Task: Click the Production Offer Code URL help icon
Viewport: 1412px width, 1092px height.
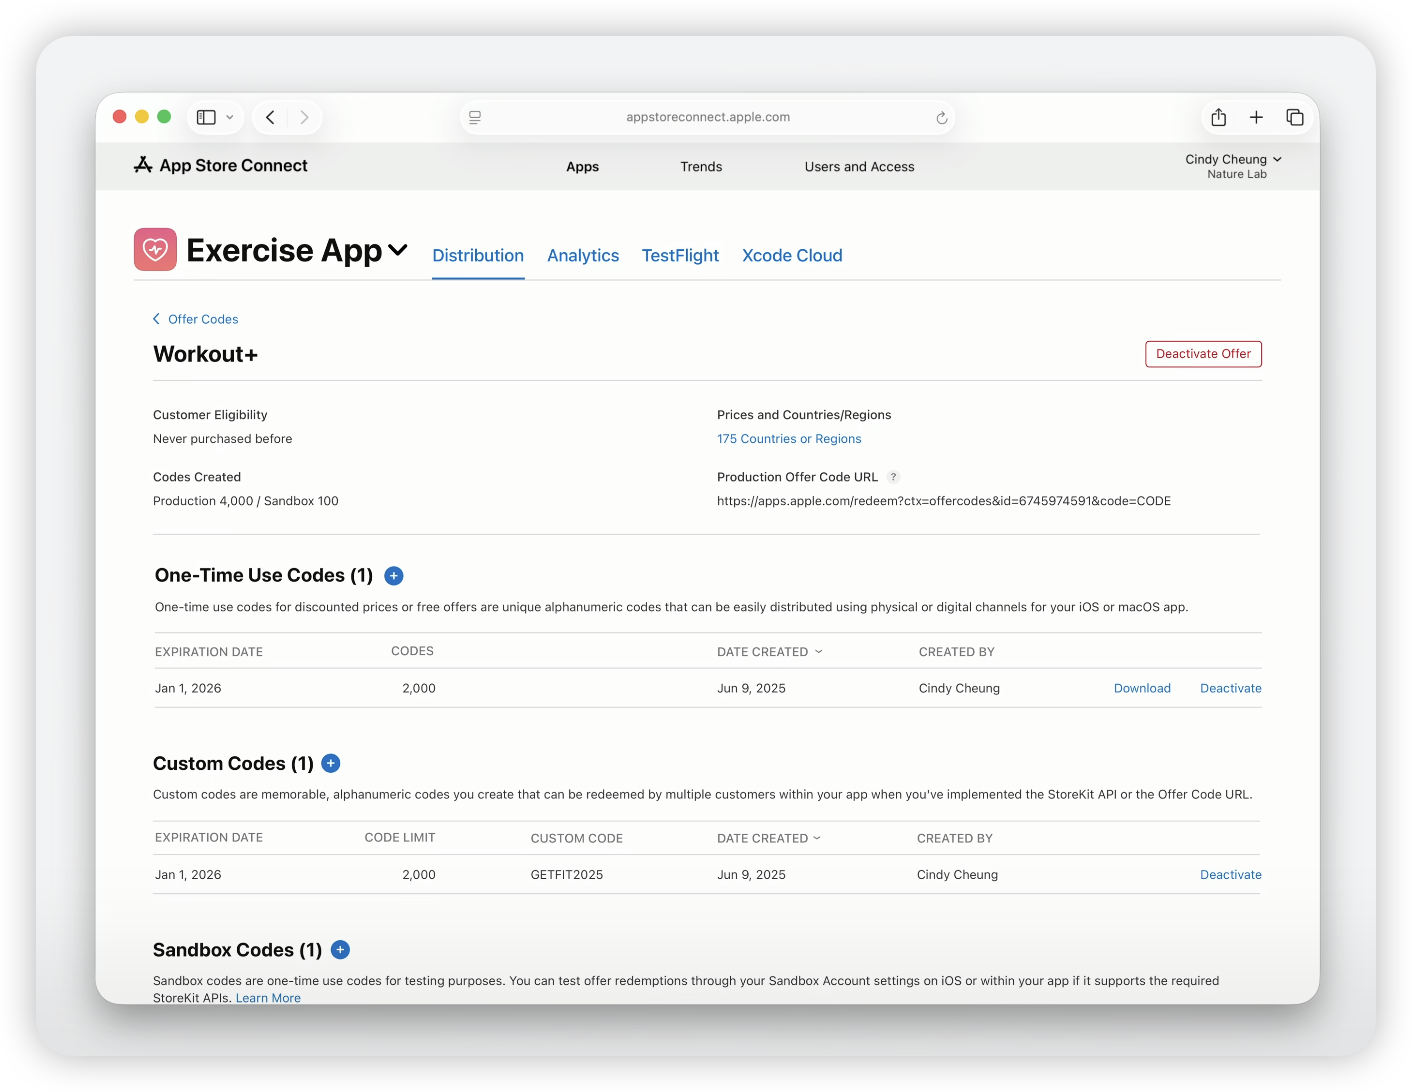Action: 894,477
